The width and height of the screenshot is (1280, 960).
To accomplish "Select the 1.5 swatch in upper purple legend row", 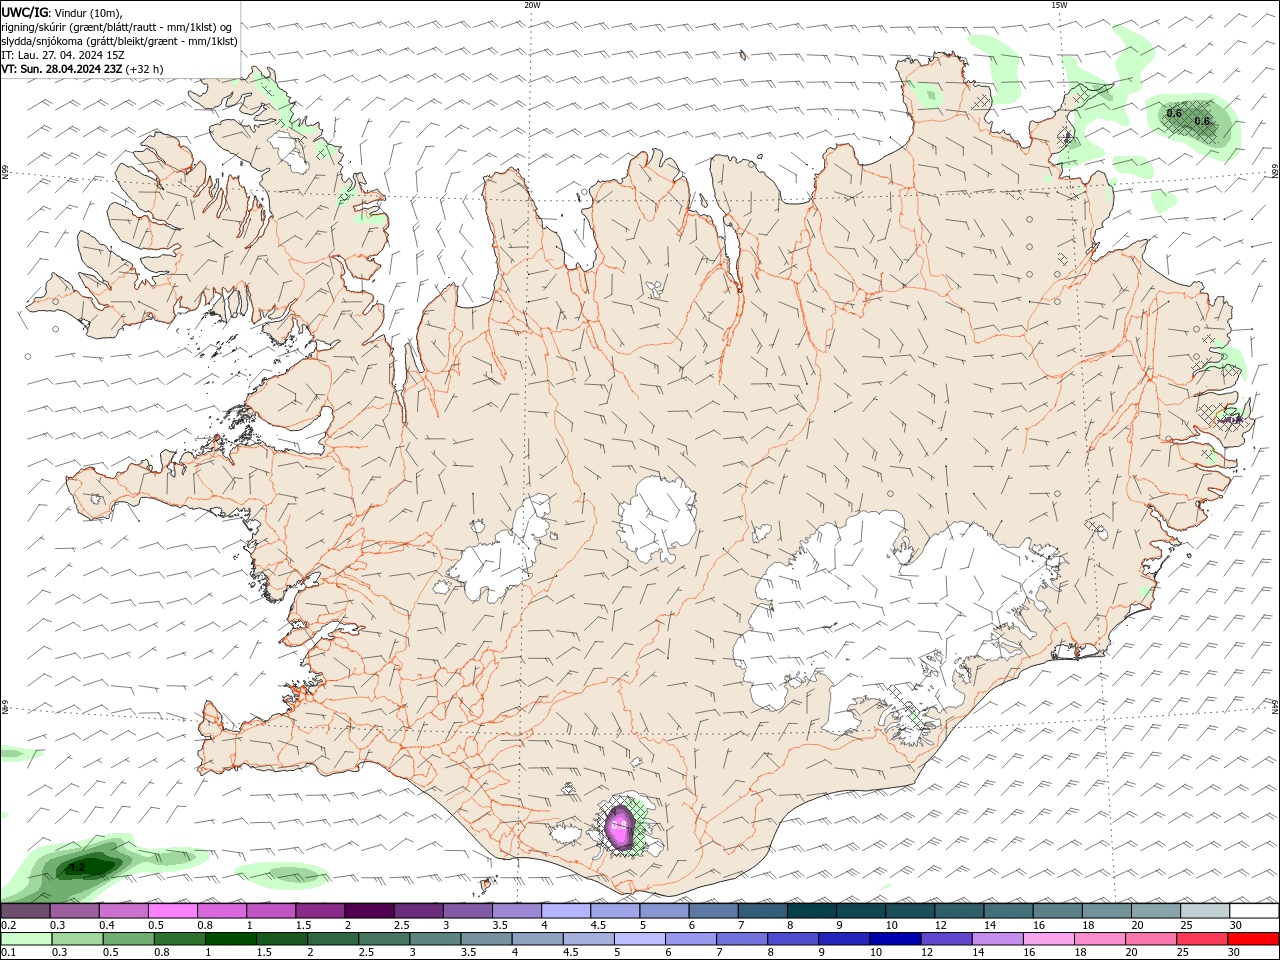I will coord(320,911).
